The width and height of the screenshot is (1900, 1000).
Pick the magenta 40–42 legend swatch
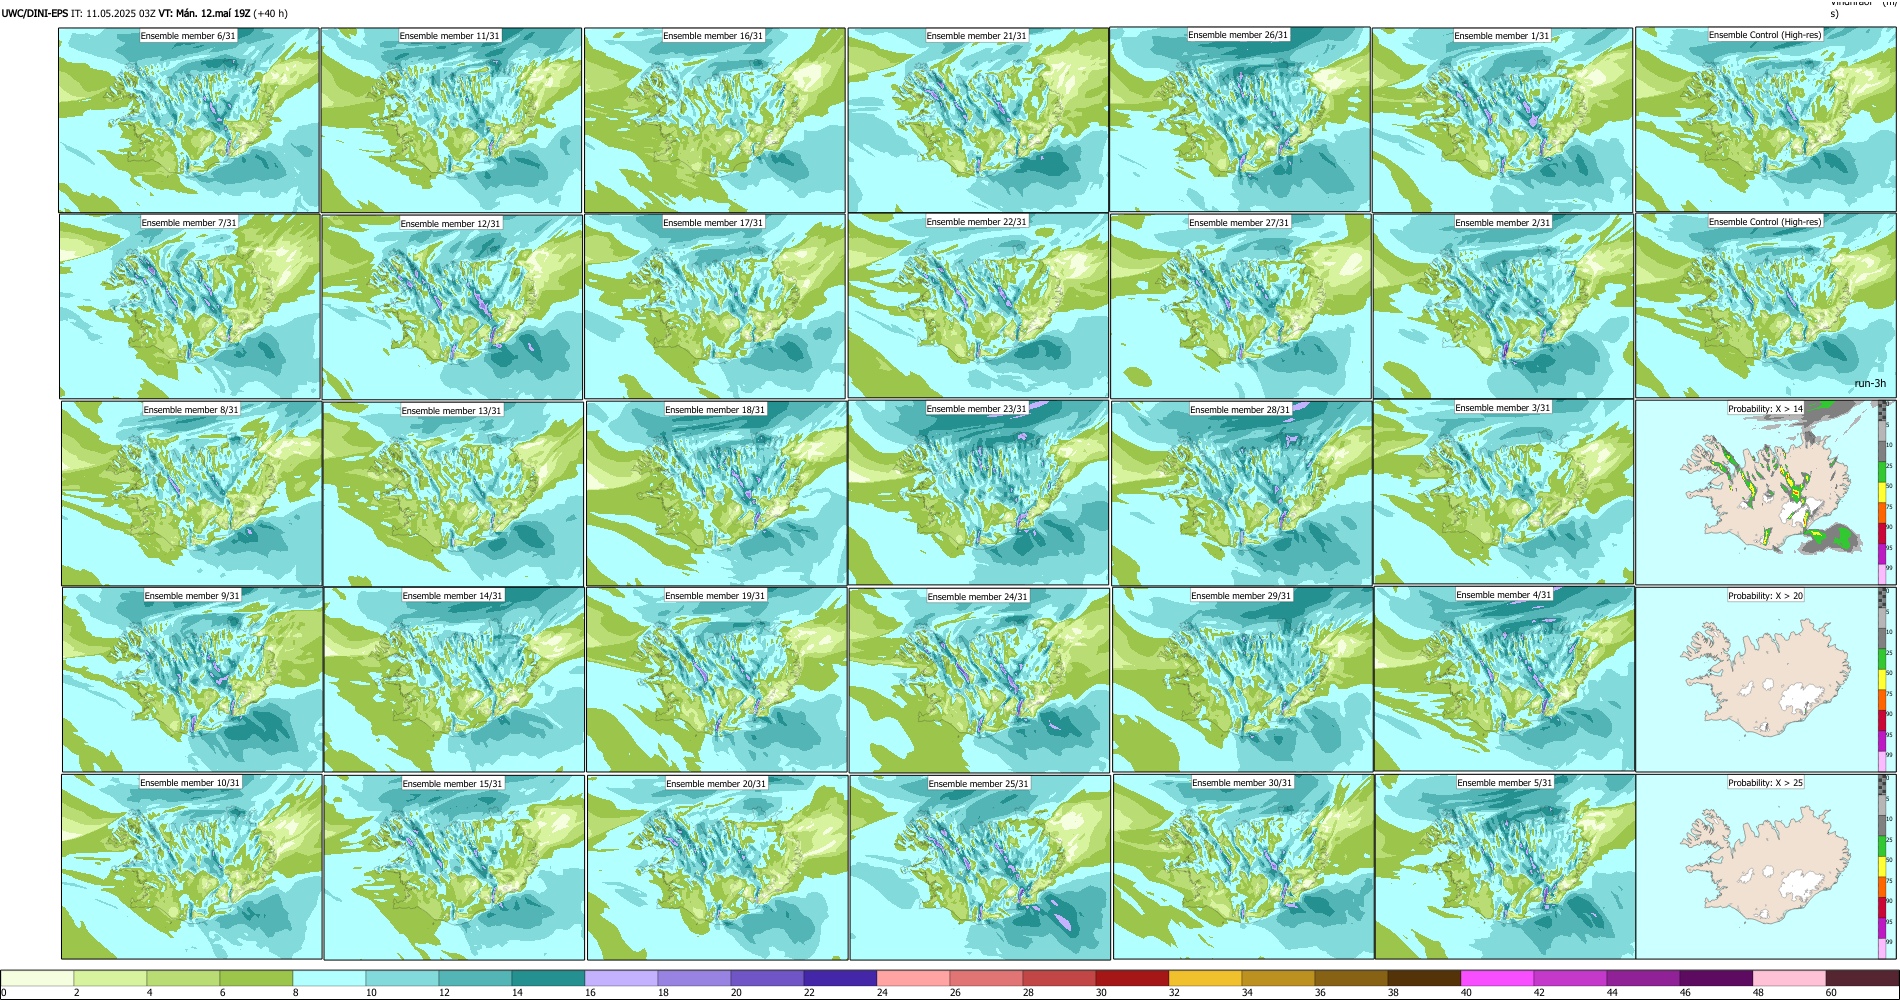1497,978
